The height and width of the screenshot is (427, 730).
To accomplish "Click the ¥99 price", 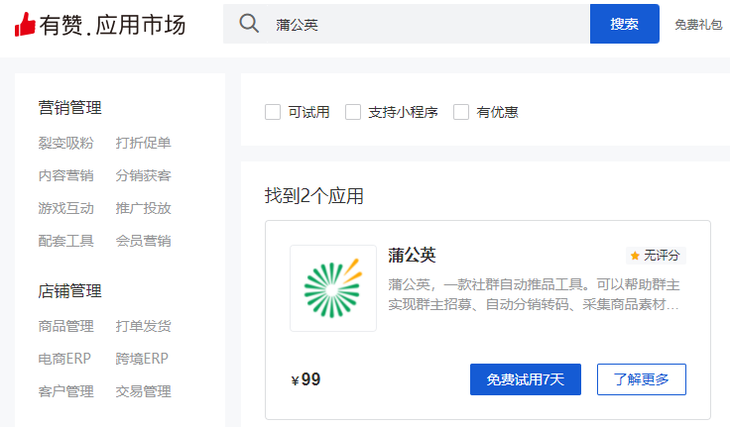I will tap(306, 380).
